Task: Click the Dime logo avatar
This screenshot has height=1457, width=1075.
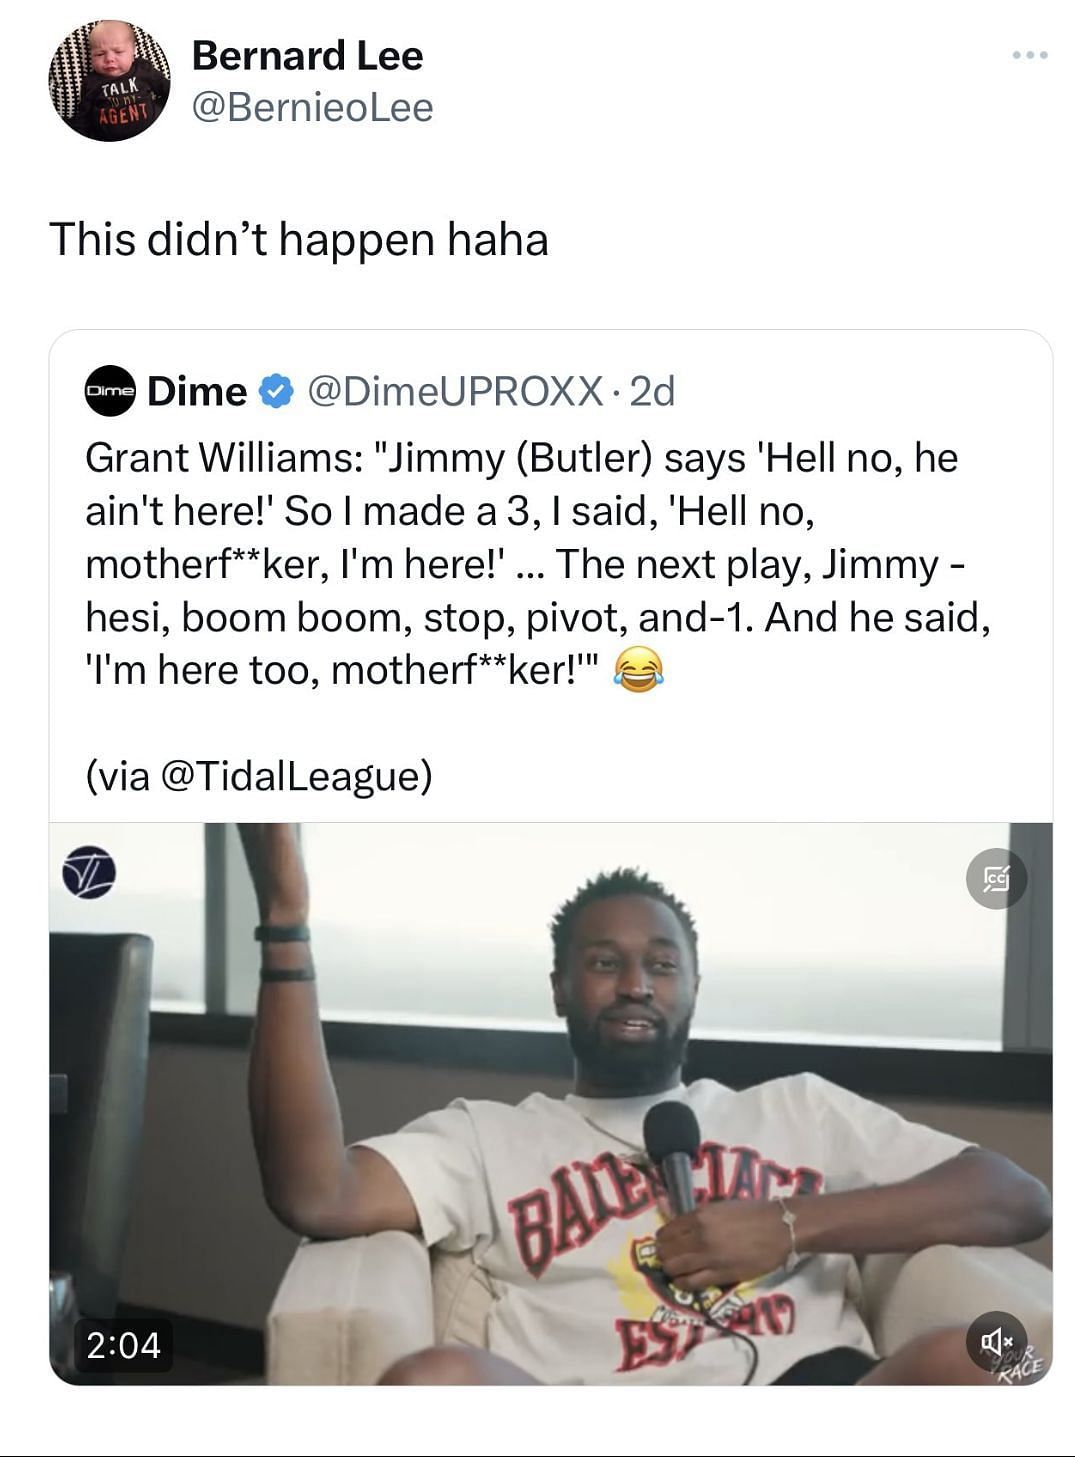Action: pos(109,391)
